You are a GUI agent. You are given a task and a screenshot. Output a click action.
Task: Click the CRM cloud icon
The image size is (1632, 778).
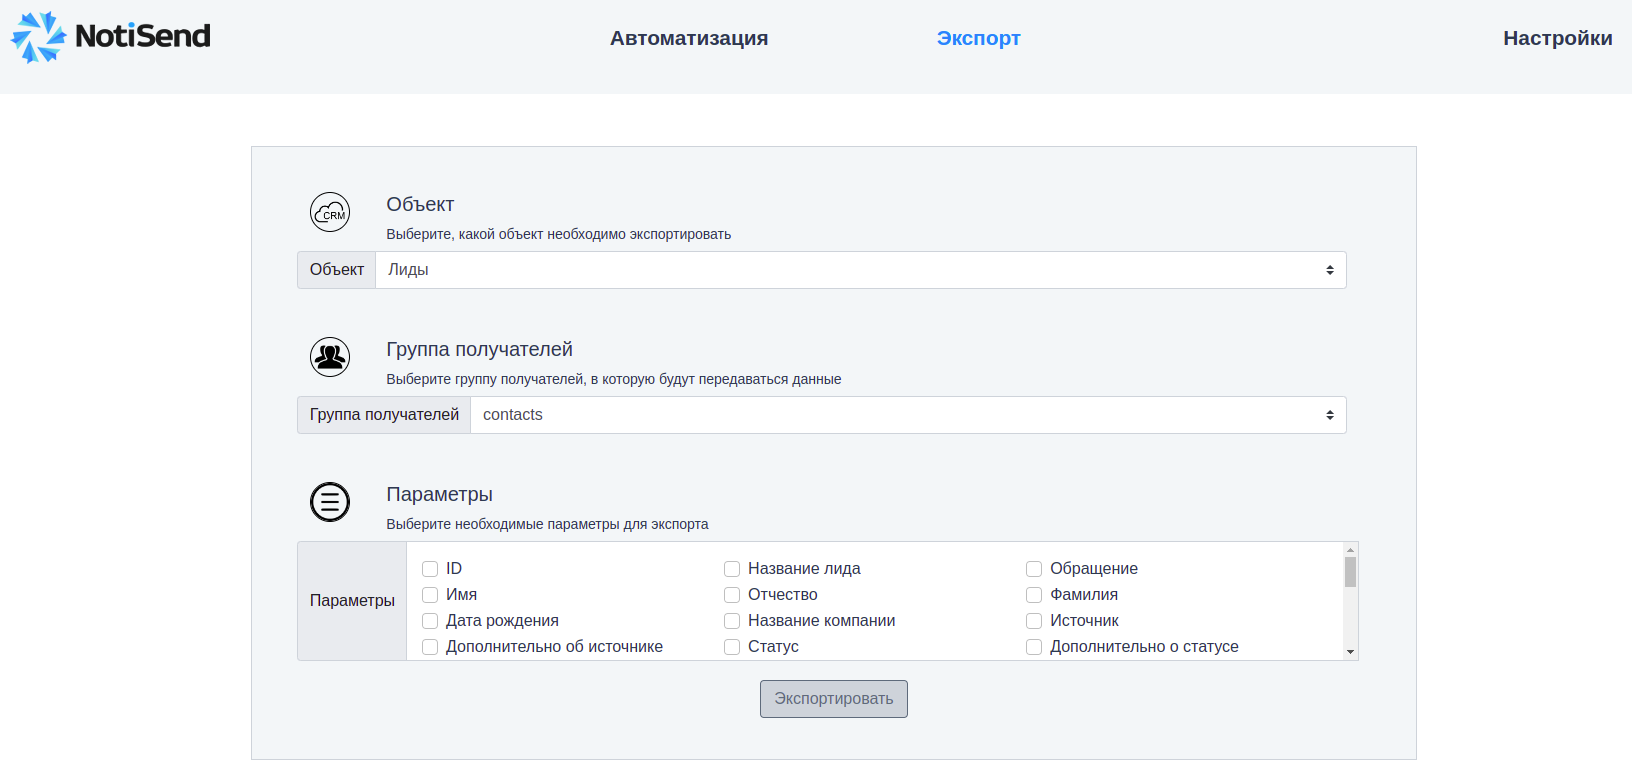click(x=330, y=212)
